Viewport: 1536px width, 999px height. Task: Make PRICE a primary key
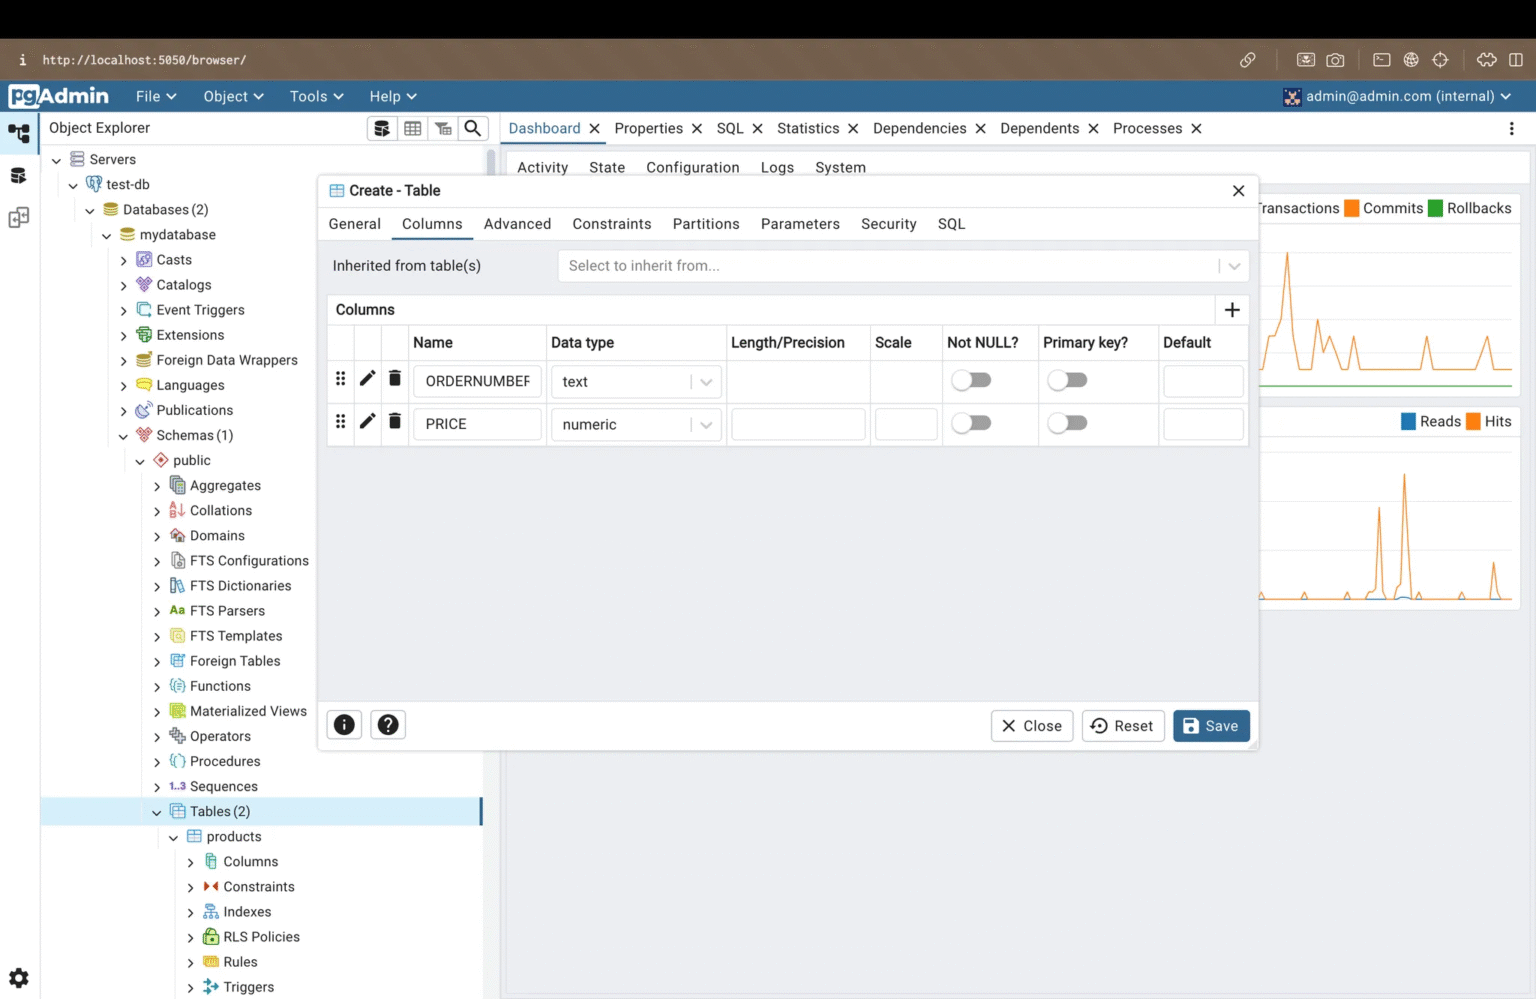[1067, 423]
